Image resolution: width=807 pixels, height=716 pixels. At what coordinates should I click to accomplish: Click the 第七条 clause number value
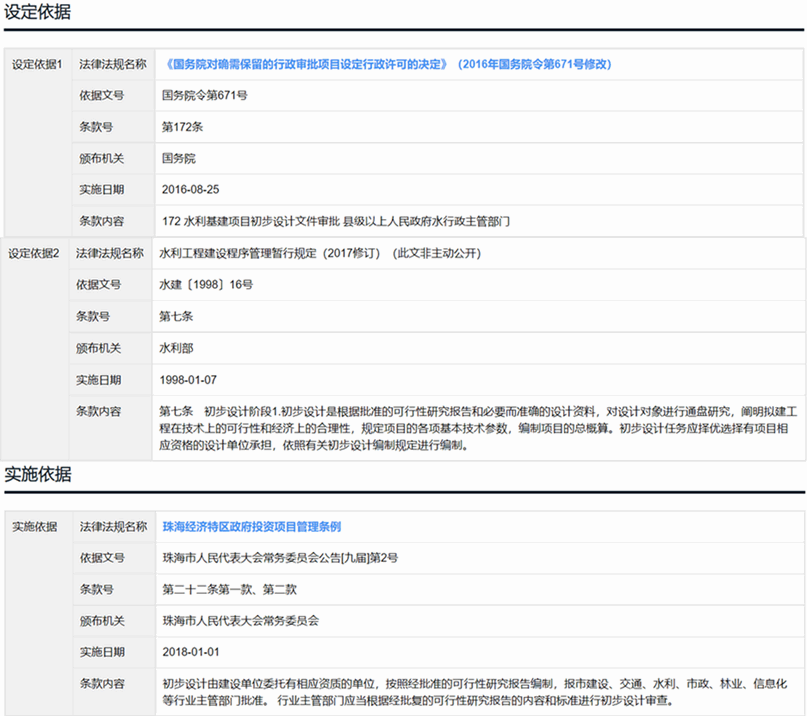[176, 317]
